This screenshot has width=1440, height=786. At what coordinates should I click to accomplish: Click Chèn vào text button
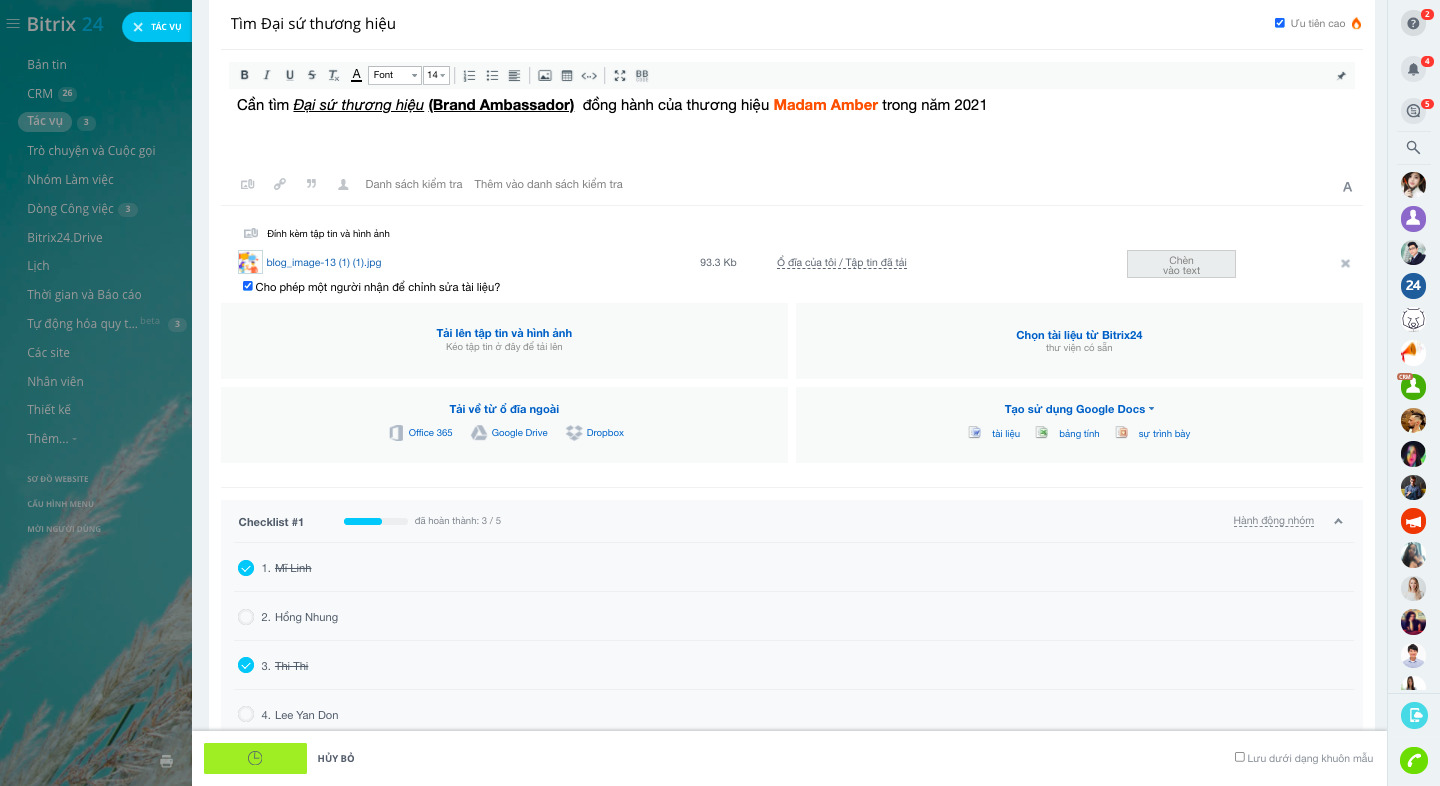tap(1181, 264)
